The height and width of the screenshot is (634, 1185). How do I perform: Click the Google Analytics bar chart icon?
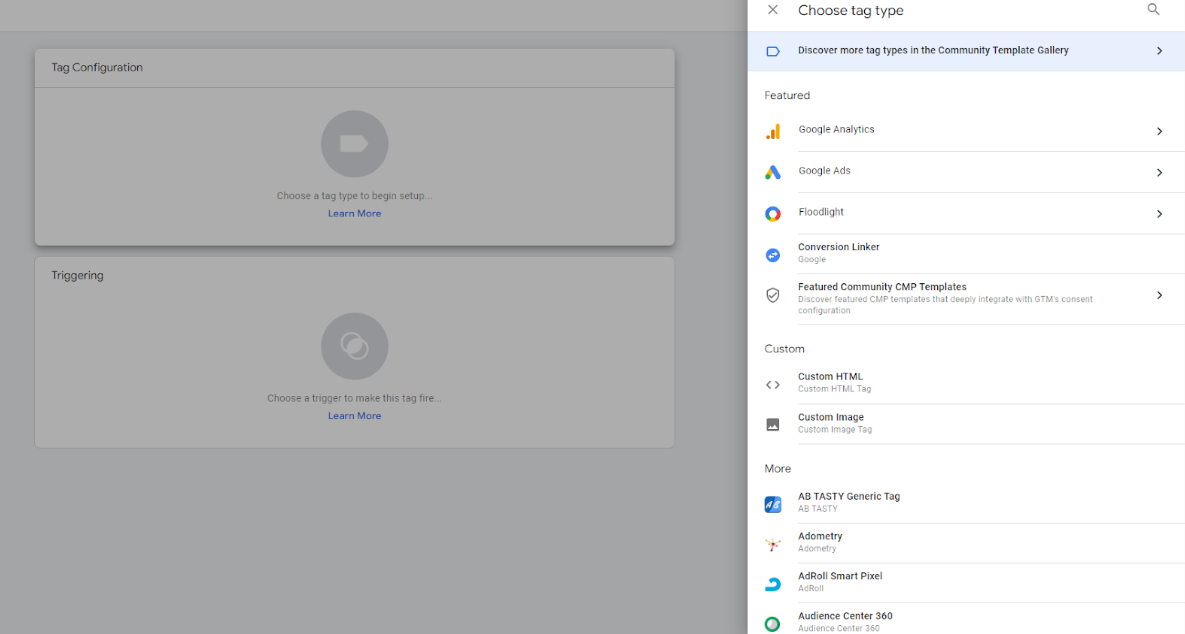coord(772,131)
